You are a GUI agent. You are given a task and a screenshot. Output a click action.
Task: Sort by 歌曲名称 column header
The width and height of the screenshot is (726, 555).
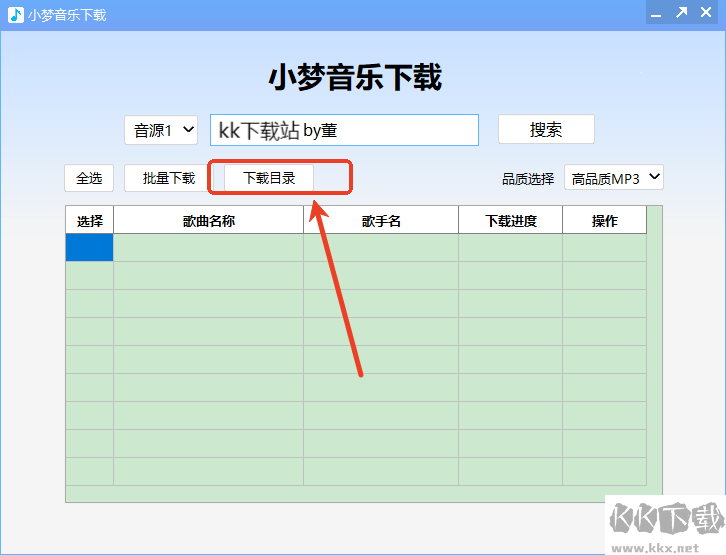click(x=208, y=220)
